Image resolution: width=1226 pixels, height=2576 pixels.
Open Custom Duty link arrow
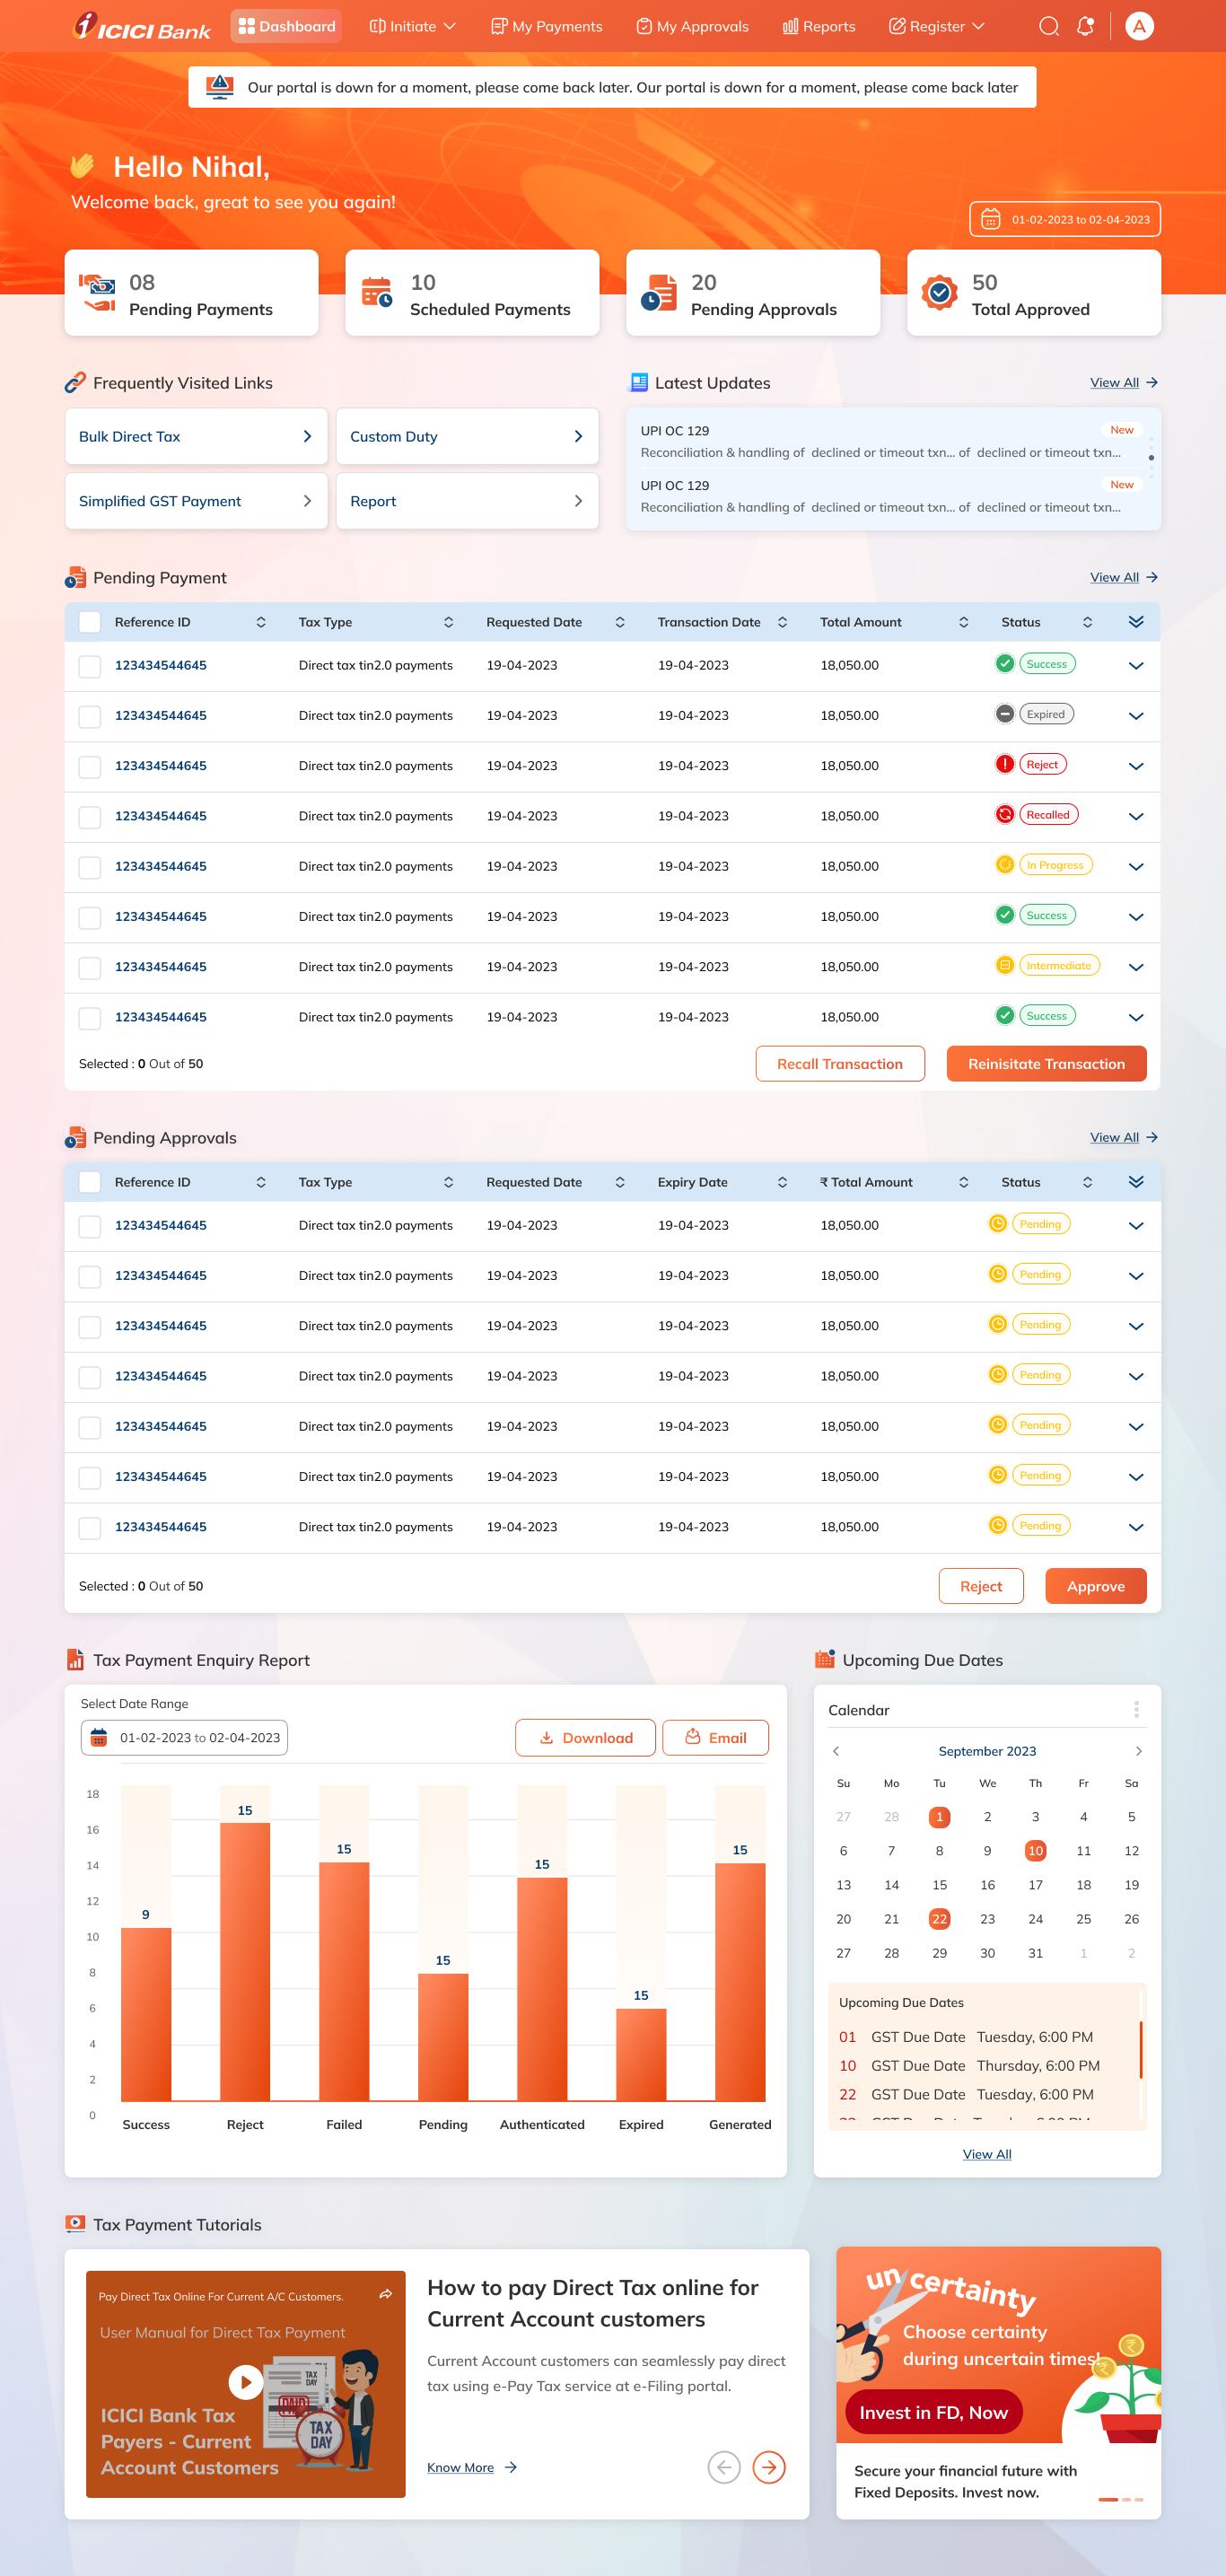578,436
